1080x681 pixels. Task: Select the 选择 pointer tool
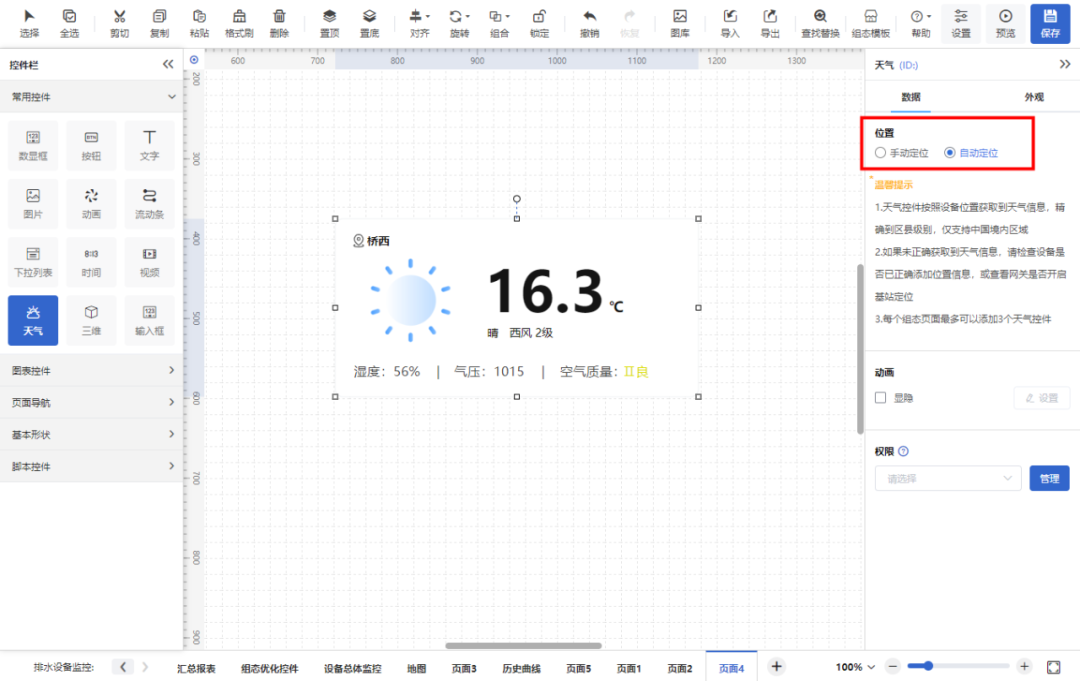click(x=29, y=23)
